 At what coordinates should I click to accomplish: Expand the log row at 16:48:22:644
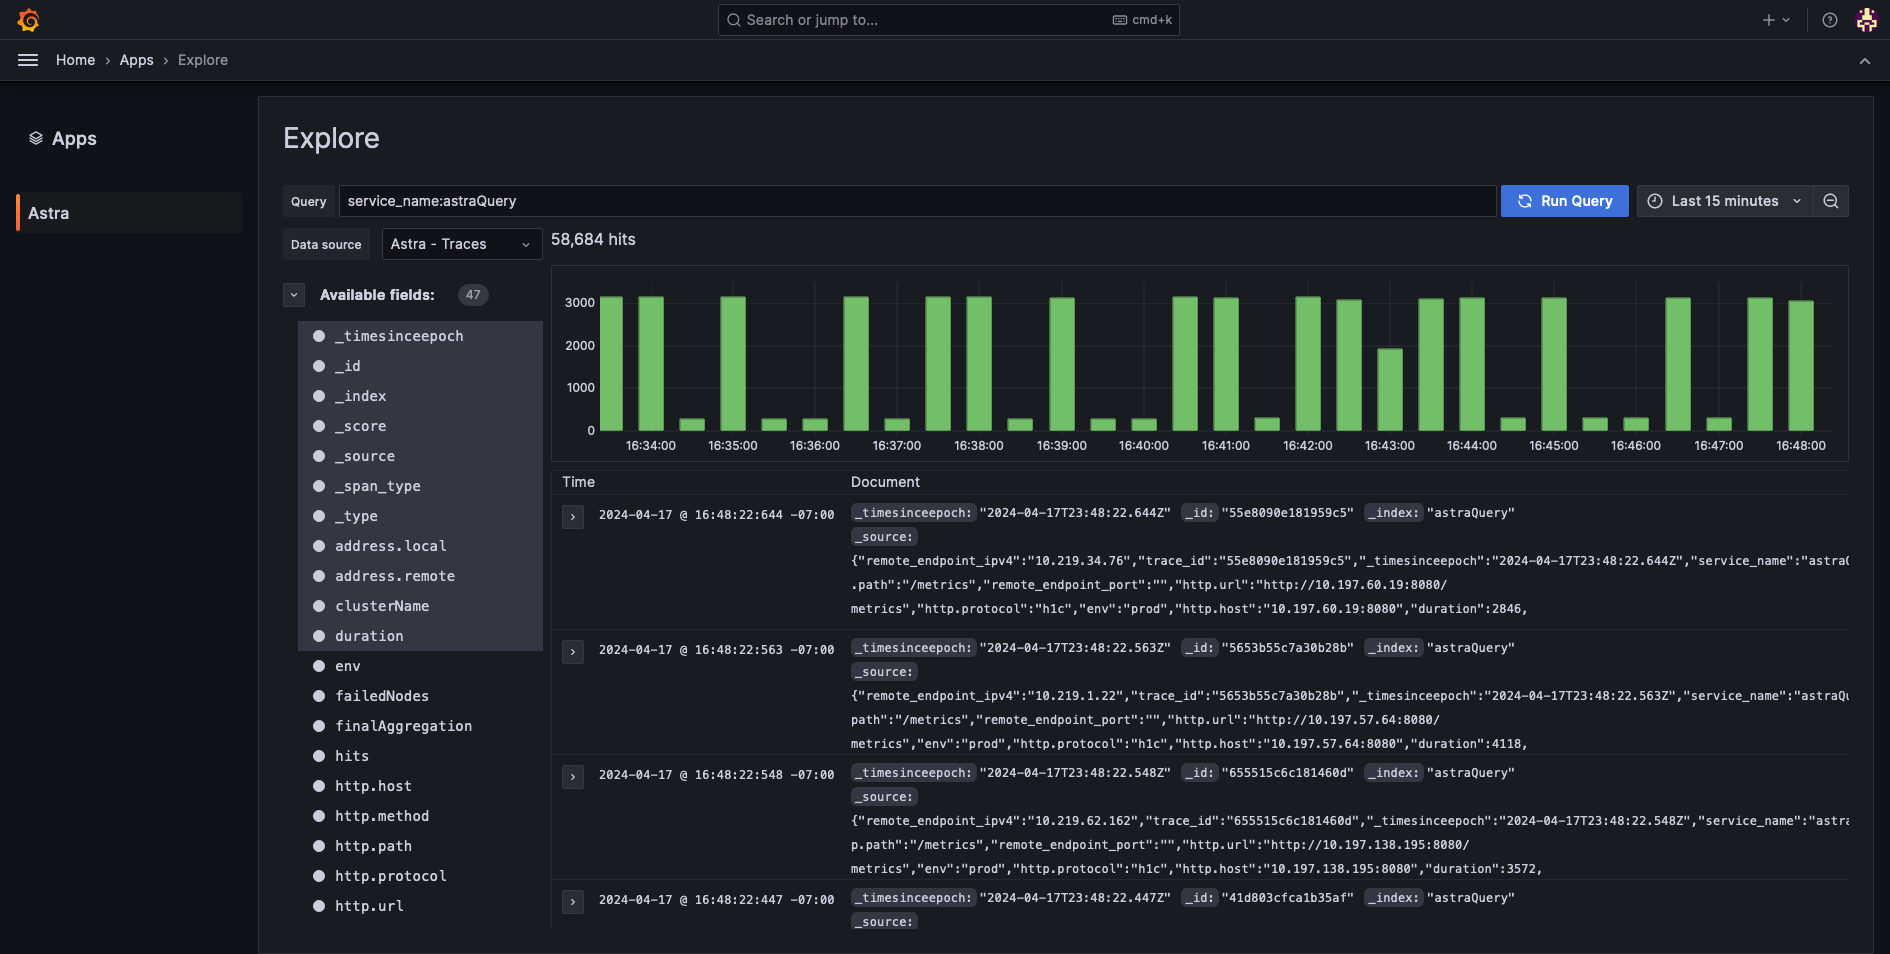point(573,517)
